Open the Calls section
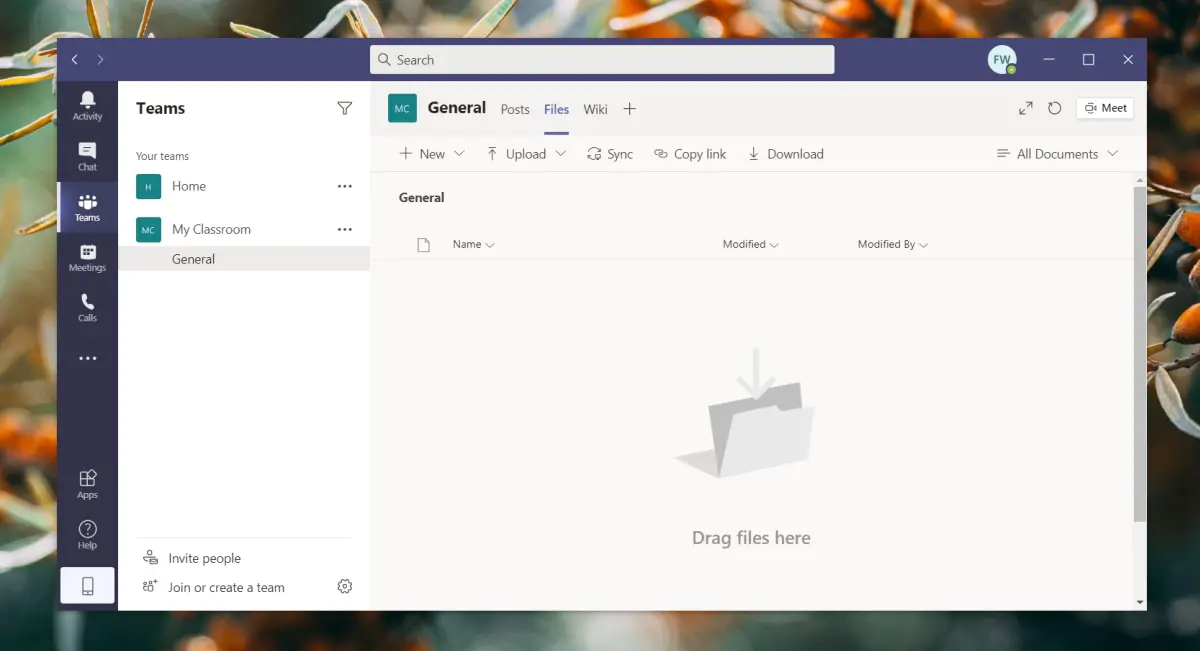 coord(87,307)
